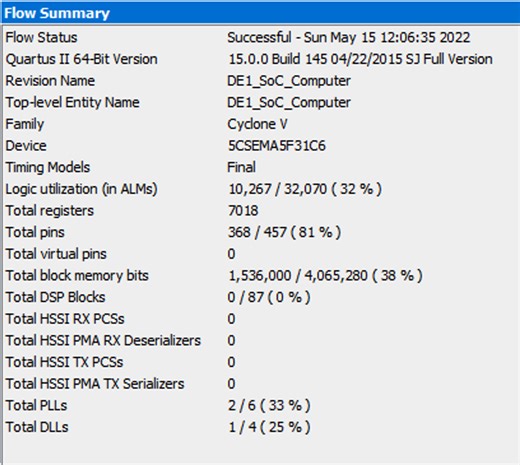Viewport: 520px width, 465px height.
Task: Select the 'Timing Models' label
Action: click(x=48, y=167)
